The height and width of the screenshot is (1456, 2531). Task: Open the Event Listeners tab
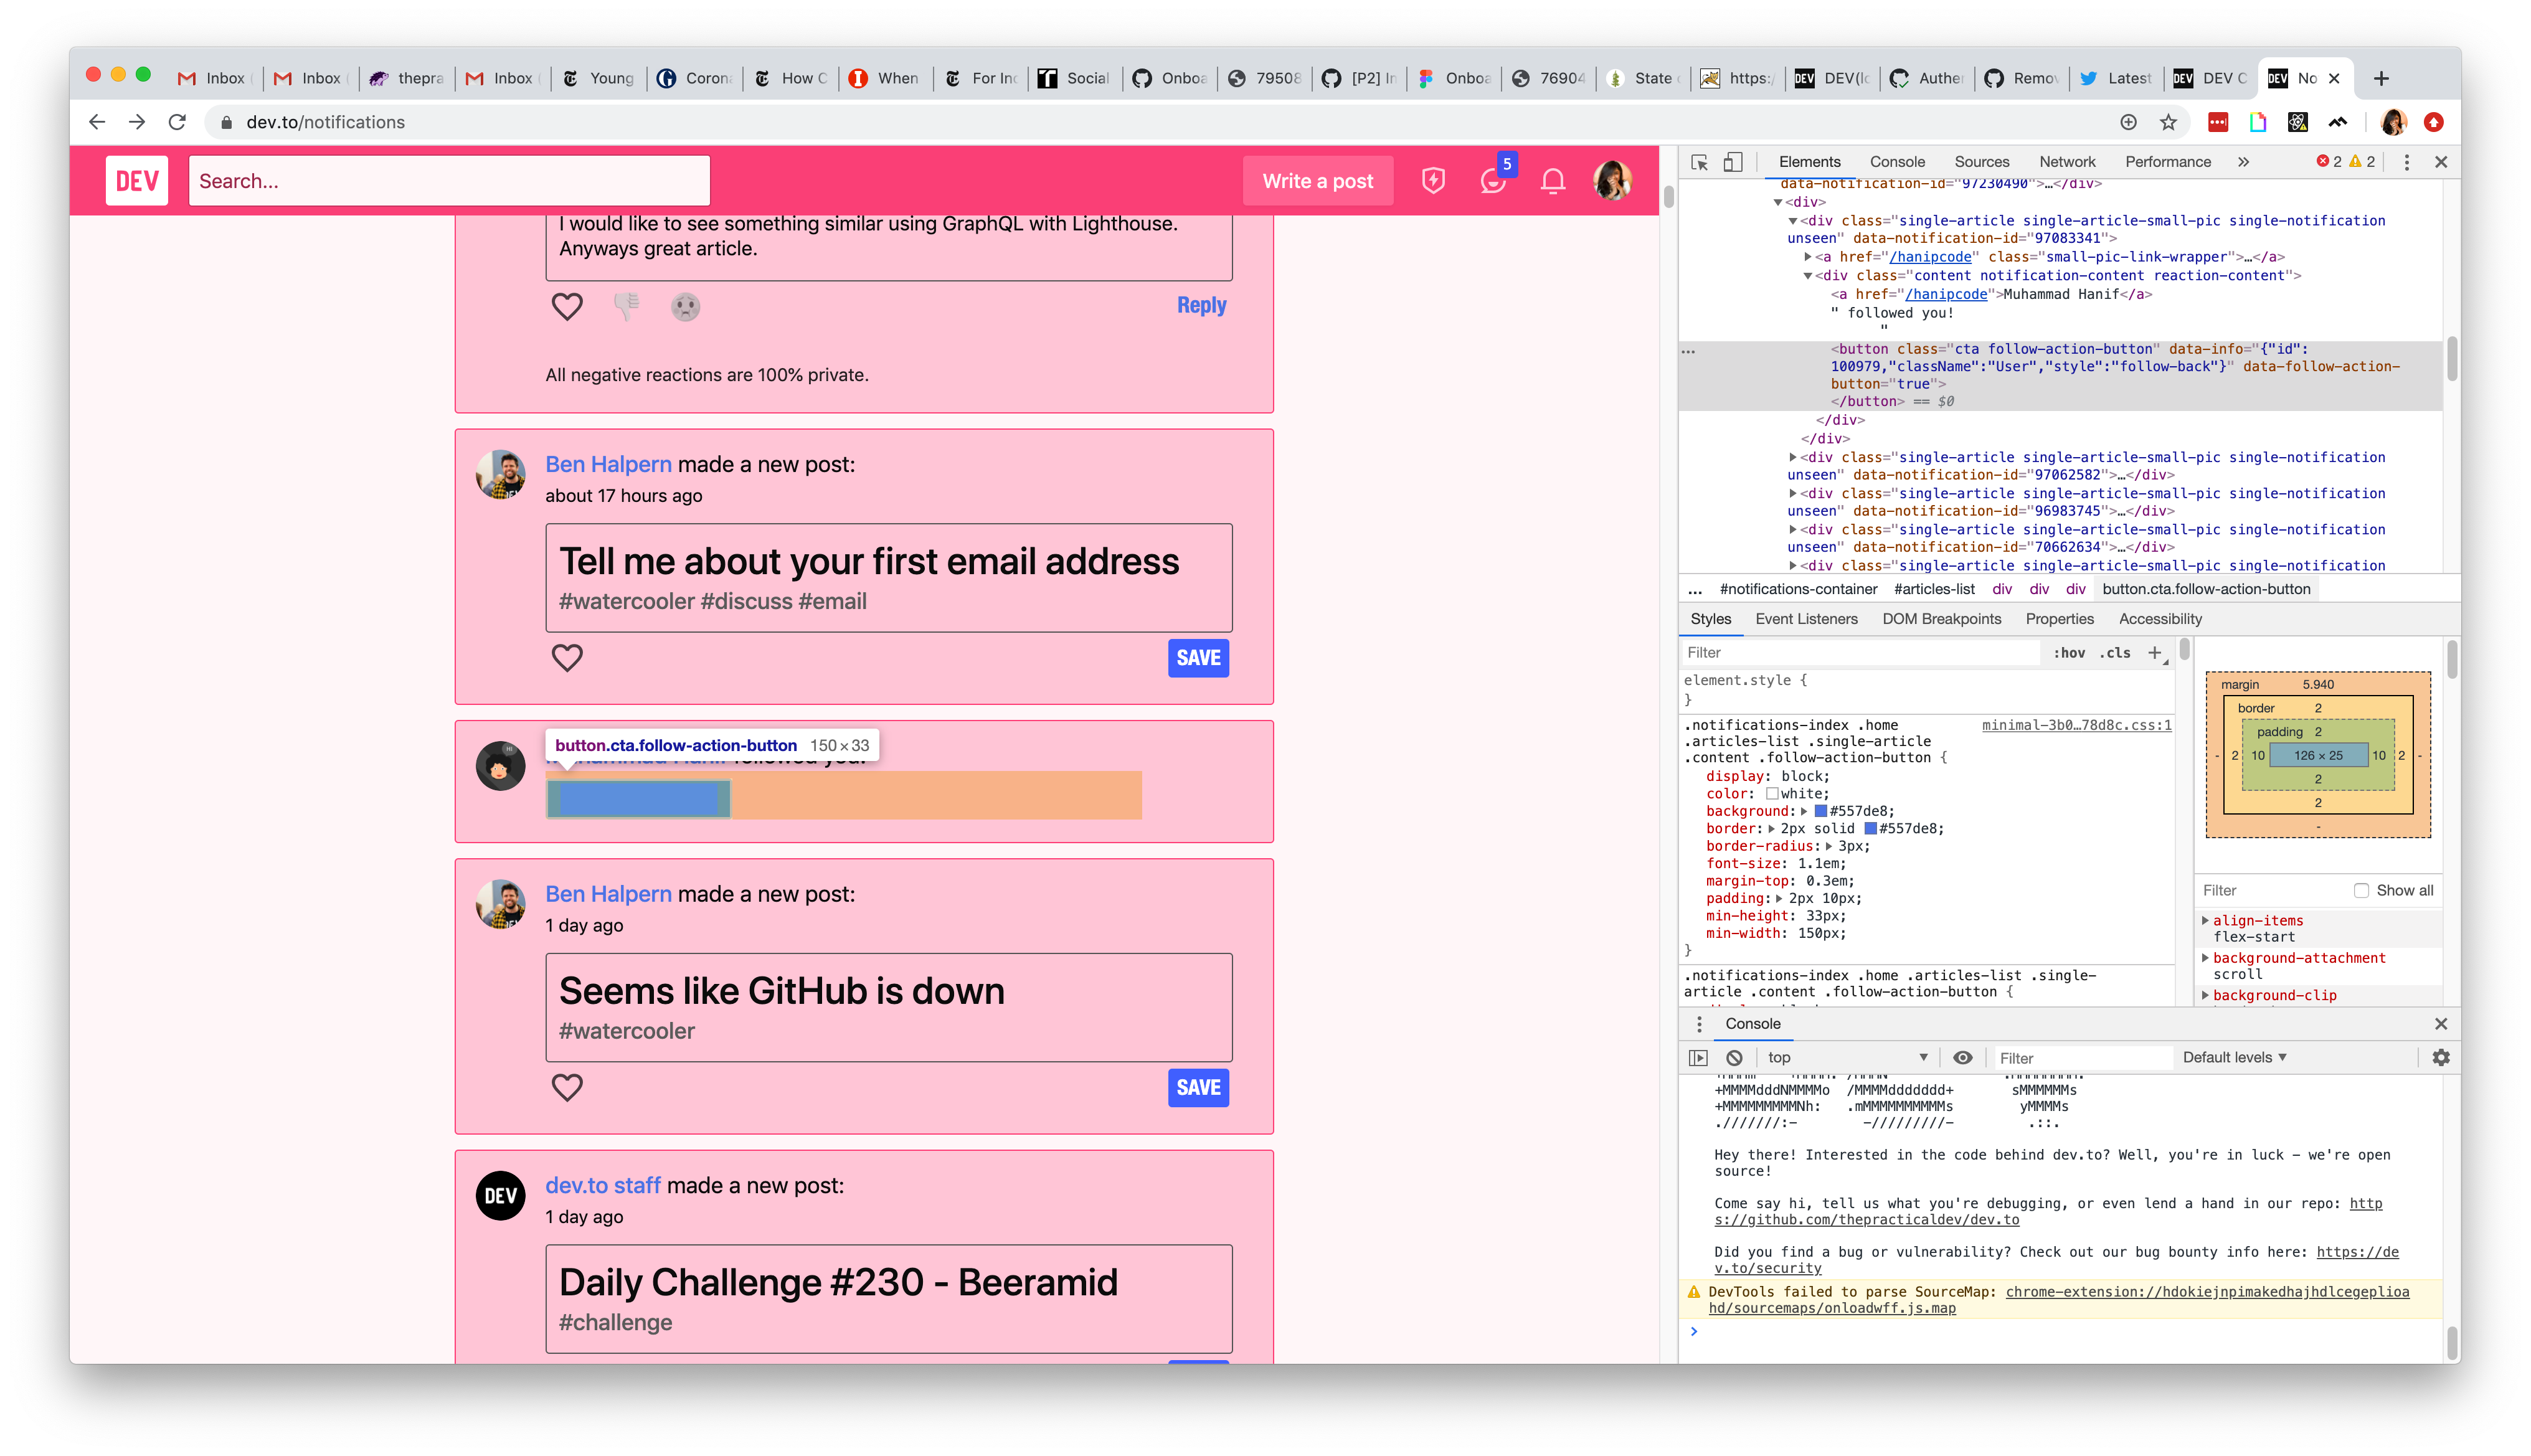[1806, 618]
